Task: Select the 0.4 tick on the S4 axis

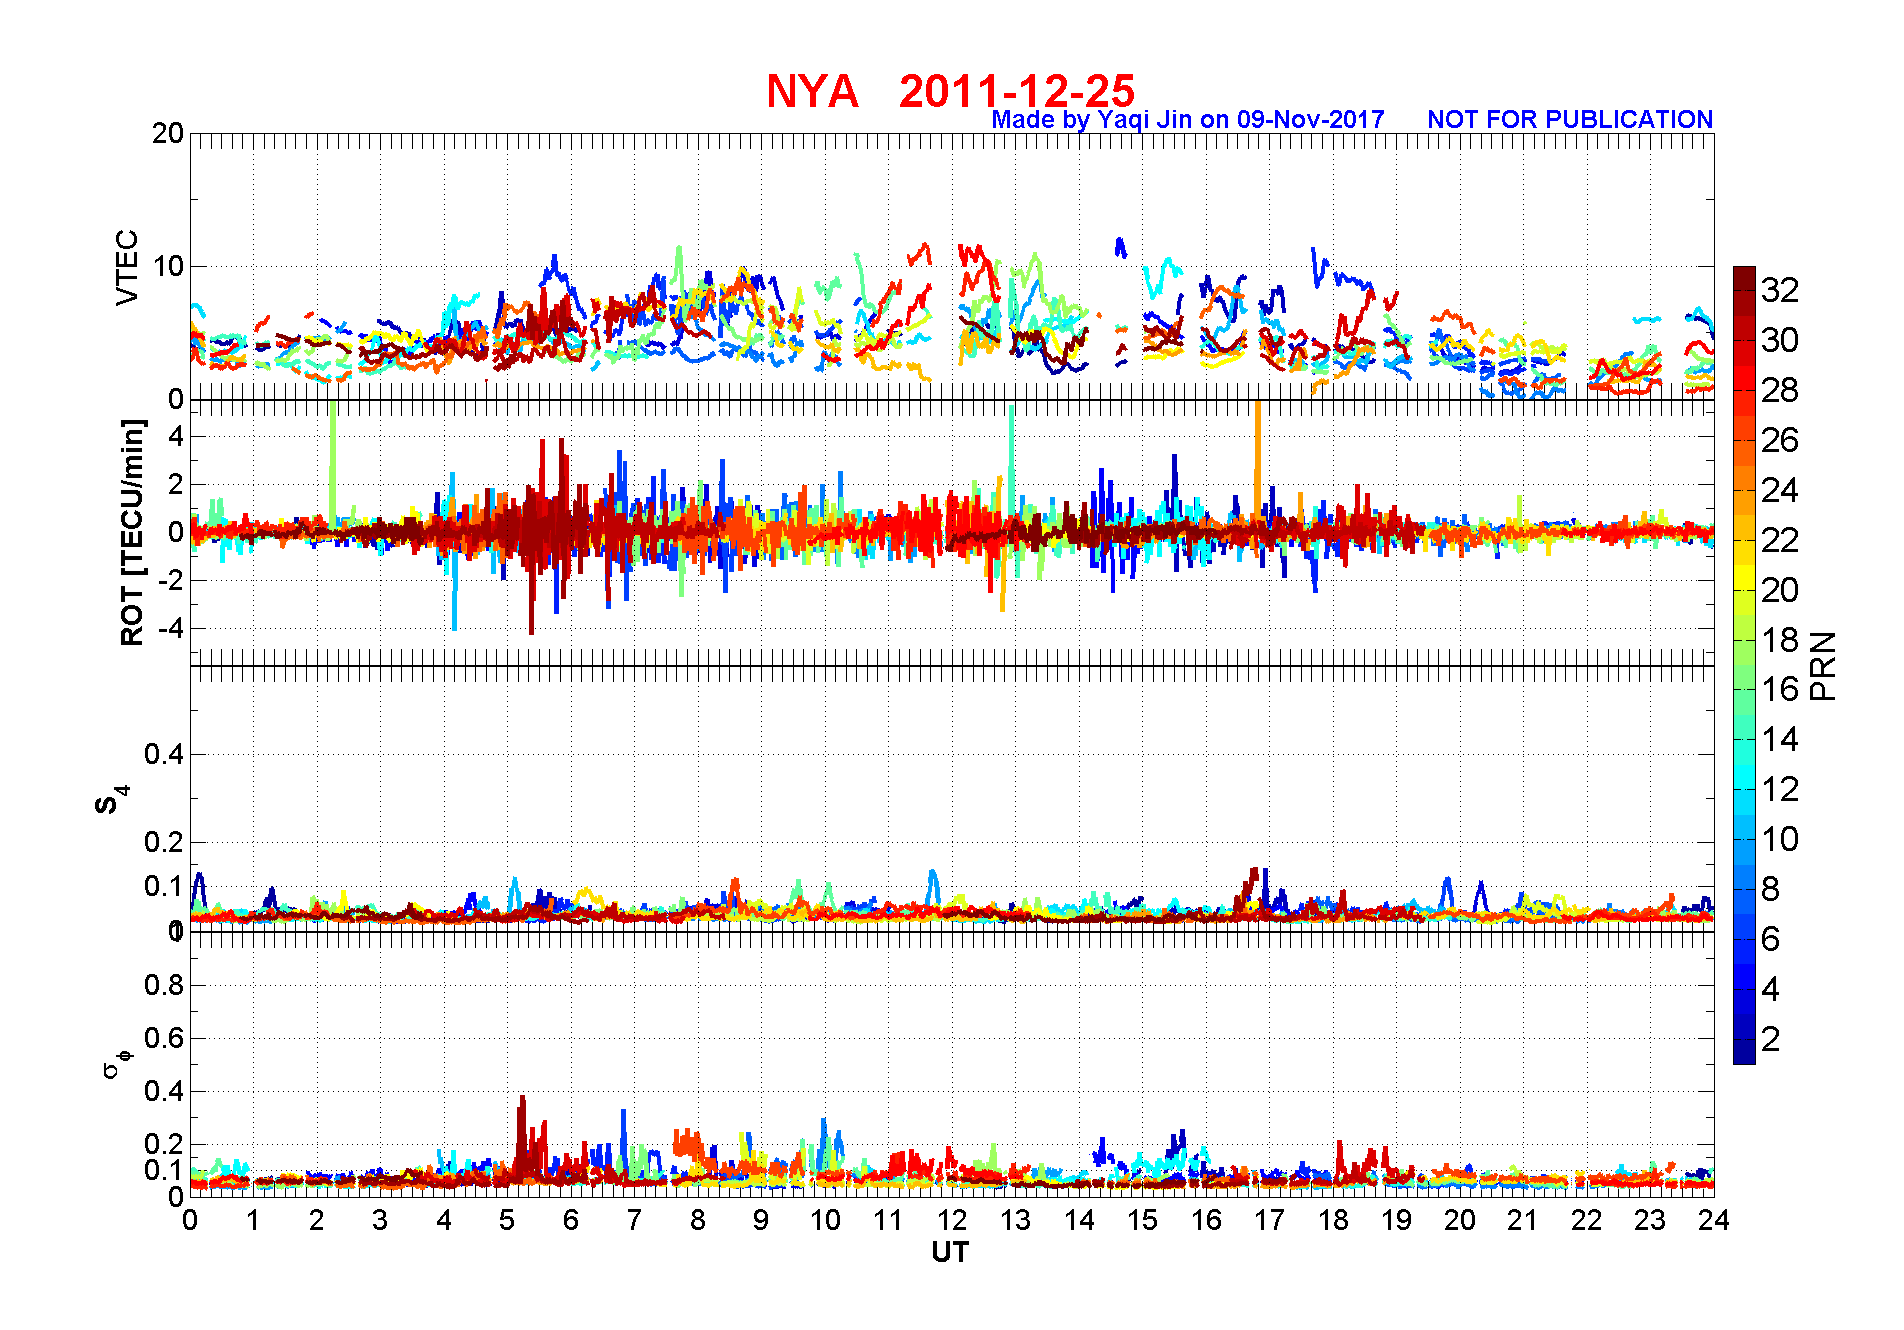Action: coord(164,754)
